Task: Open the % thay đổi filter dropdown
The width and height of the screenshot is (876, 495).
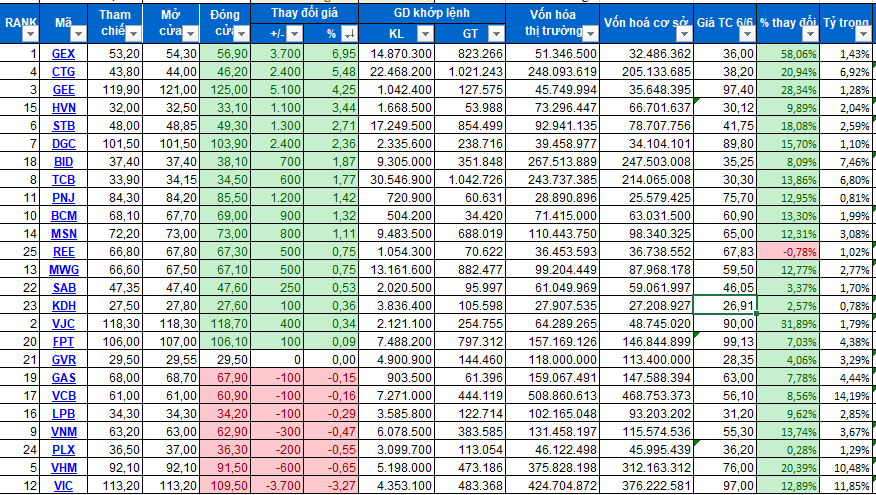Action: pyautogui.click(x=811, y=35)
